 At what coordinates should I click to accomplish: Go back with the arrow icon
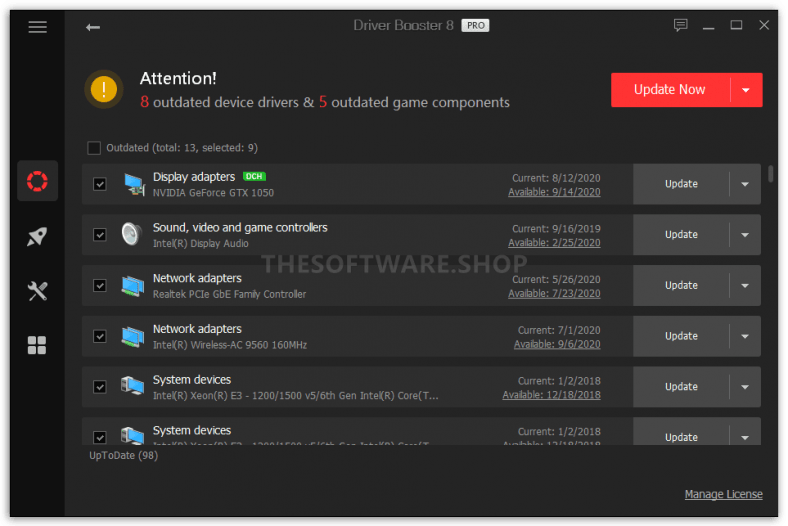pos(92,27)
